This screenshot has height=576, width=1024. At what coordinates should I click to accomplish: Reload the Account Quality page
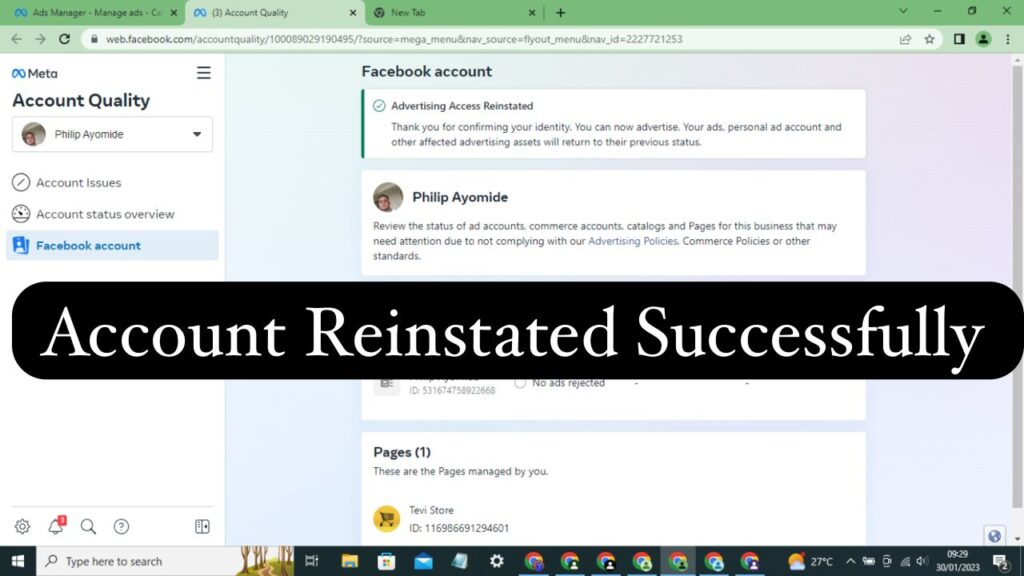(x=65, y=39)
